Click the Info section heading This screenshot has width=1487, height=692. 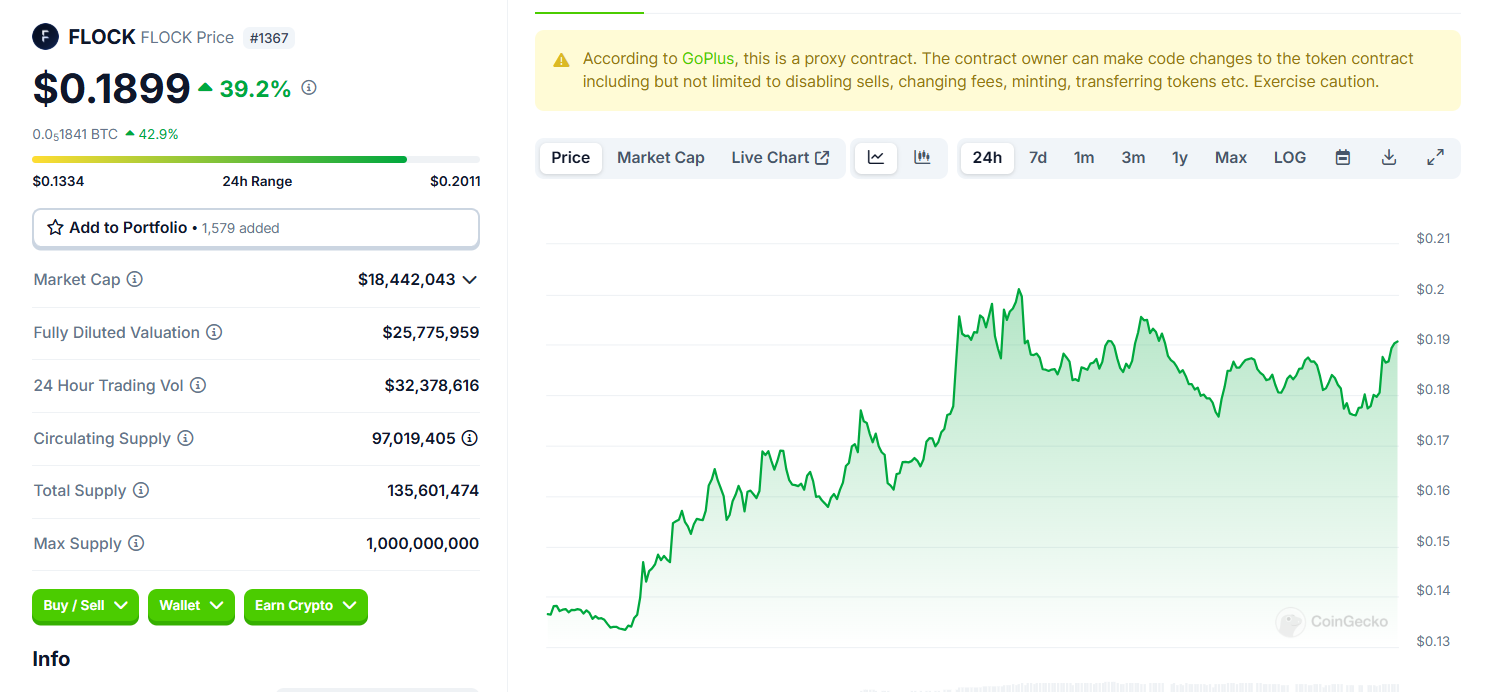[x=51, y=659]
